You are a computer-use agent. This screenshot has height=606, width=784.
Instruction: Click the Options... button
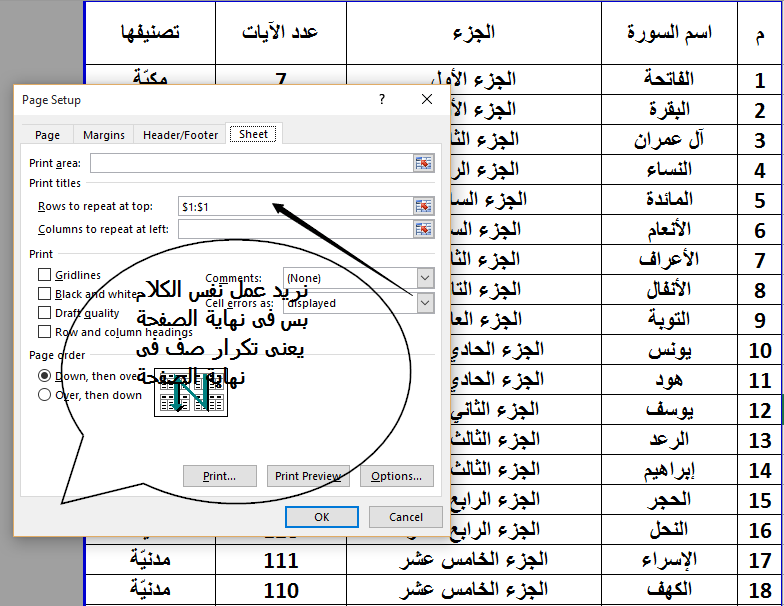tap(396, 476)
